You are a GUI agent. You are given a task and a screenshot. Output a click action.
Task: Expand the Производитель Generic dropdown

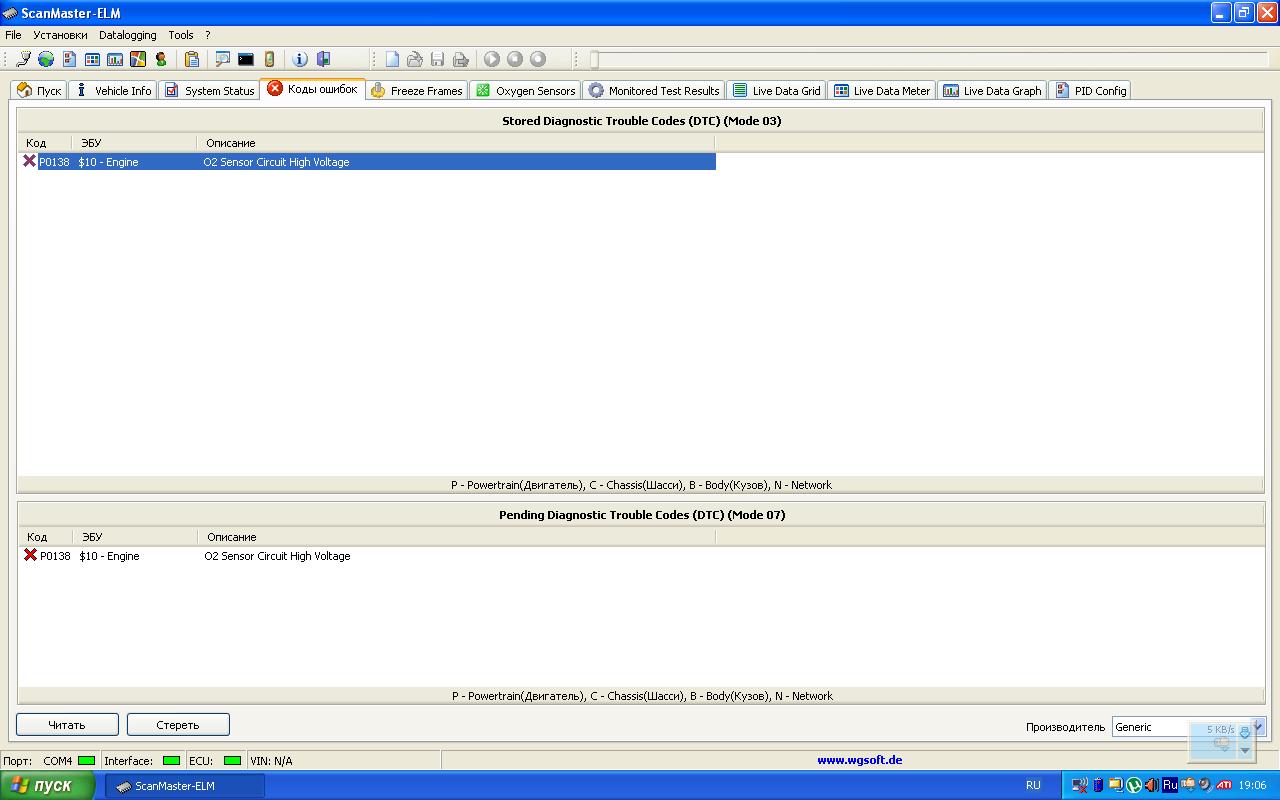pos(1258,727)
